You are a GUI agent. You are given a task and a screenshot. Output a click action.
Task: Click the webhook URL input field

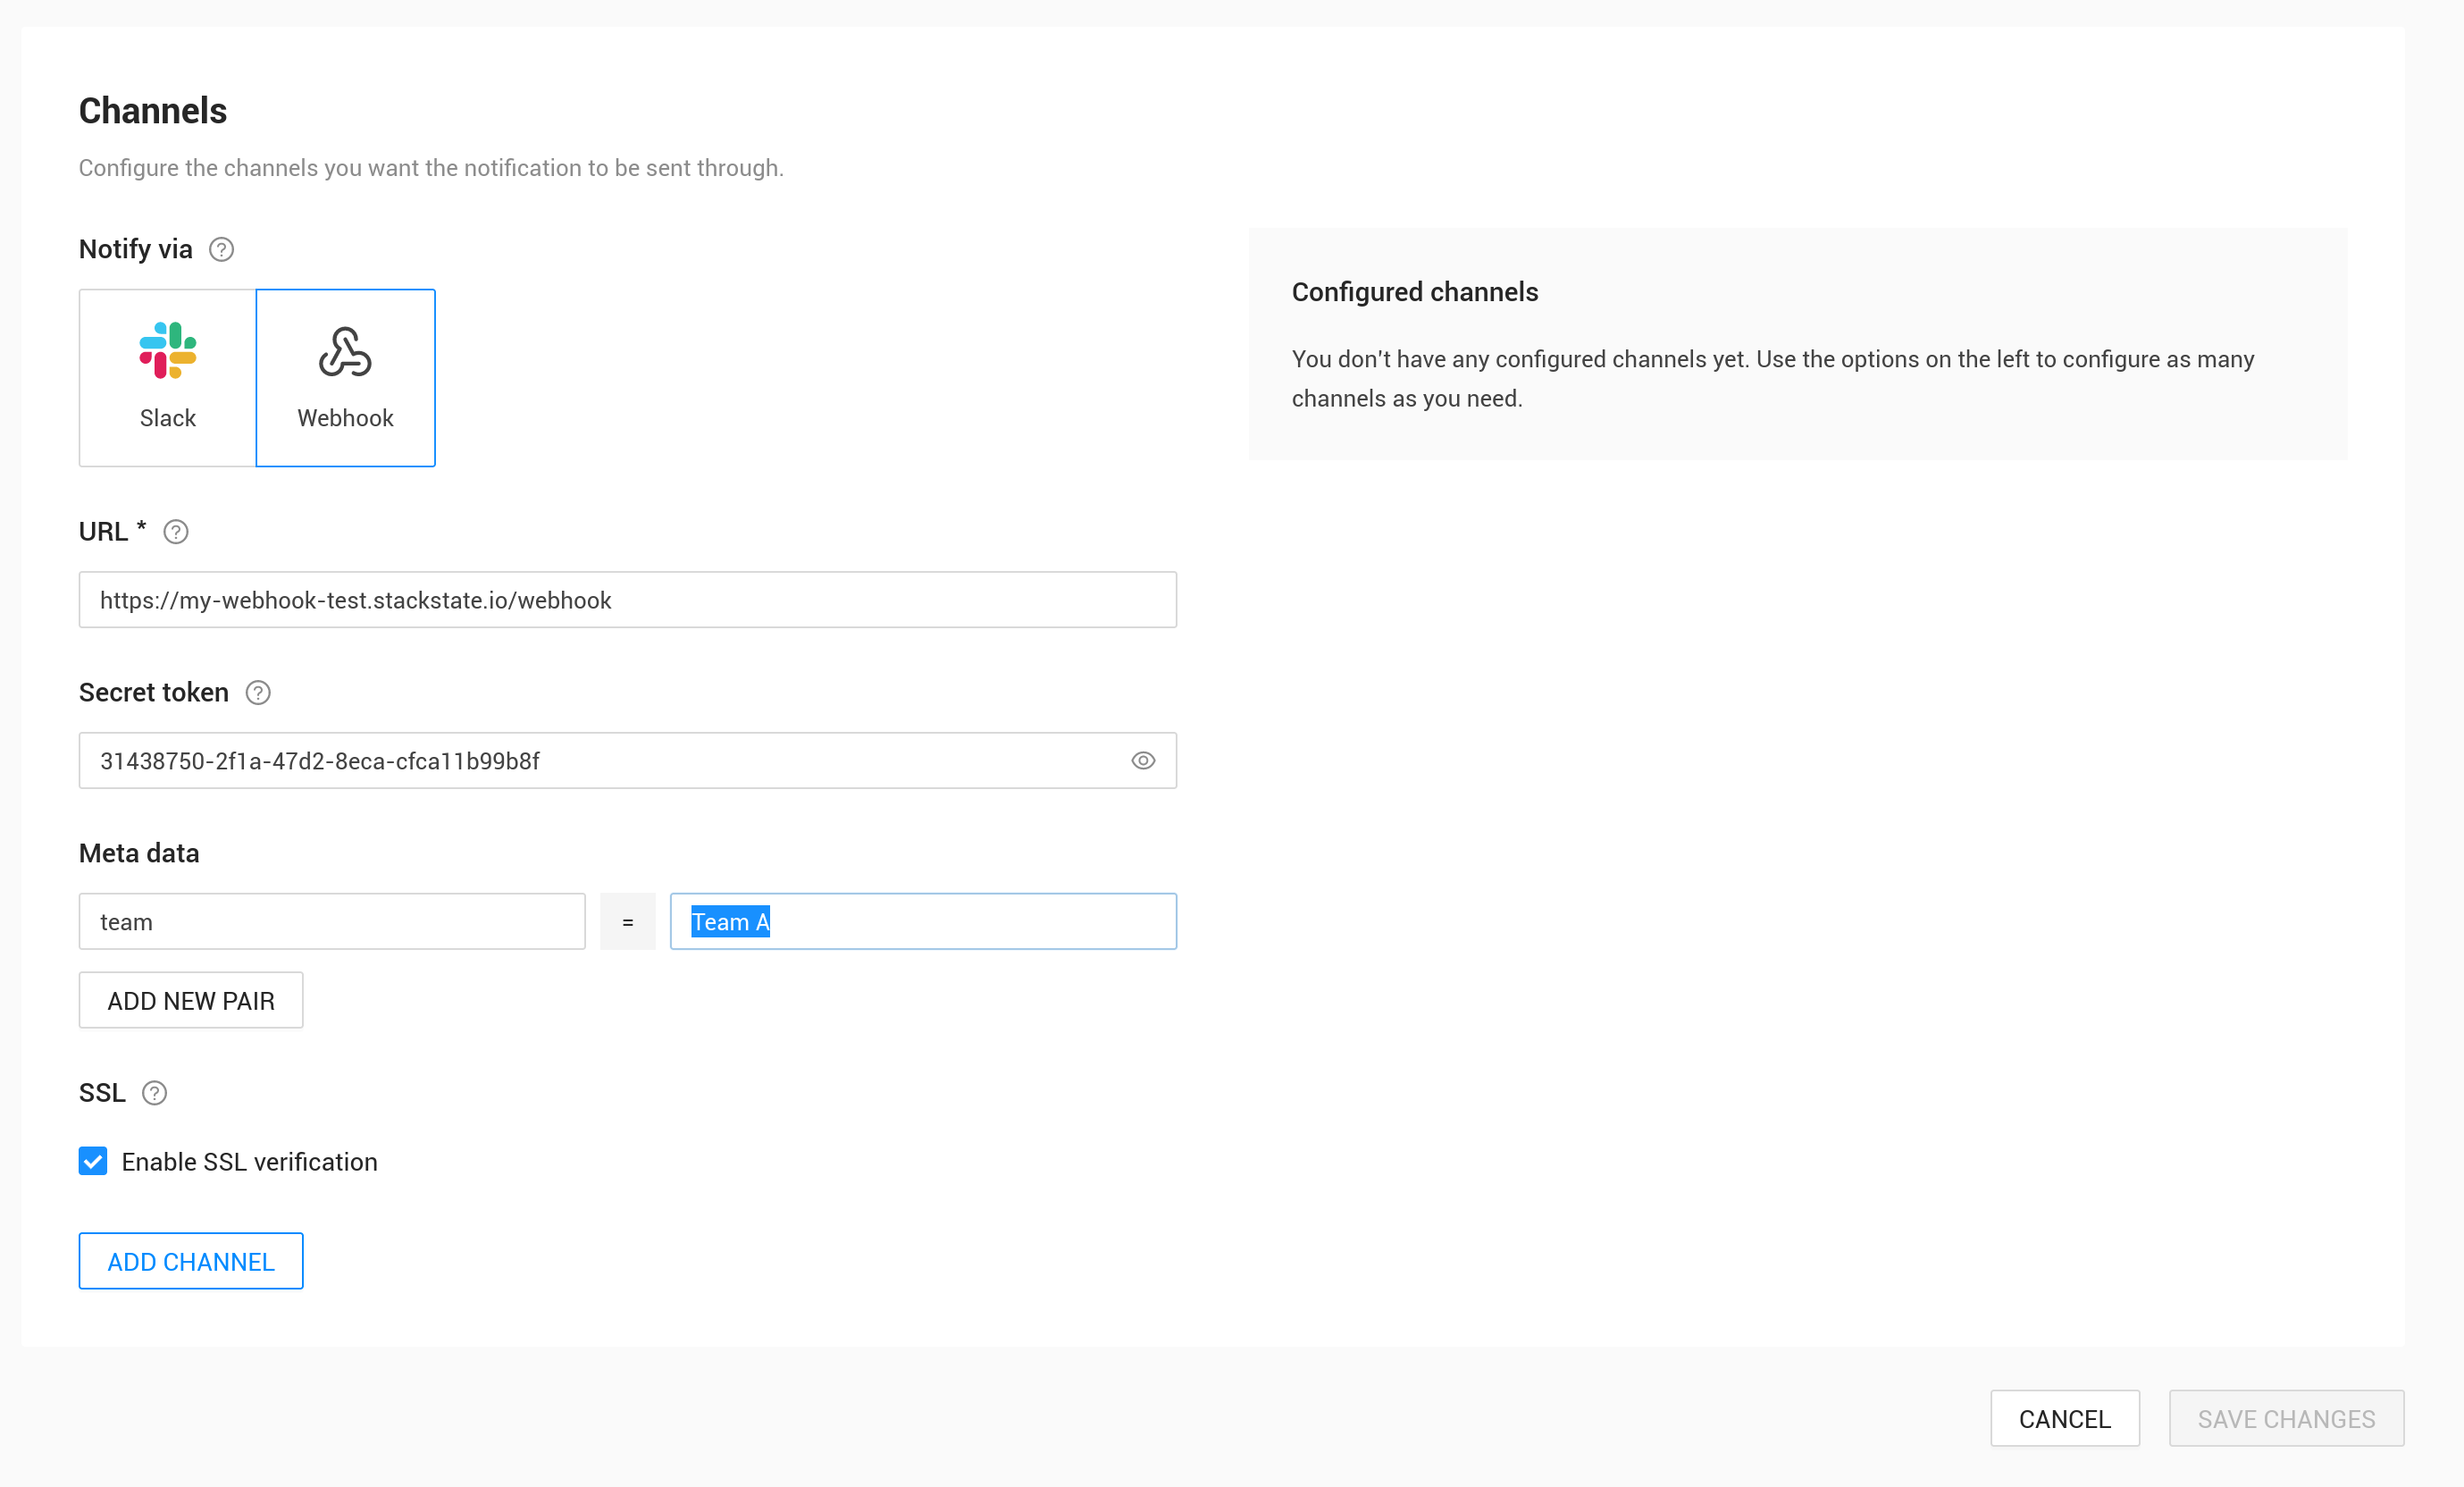pyautogui.click(x=627, y=600)
